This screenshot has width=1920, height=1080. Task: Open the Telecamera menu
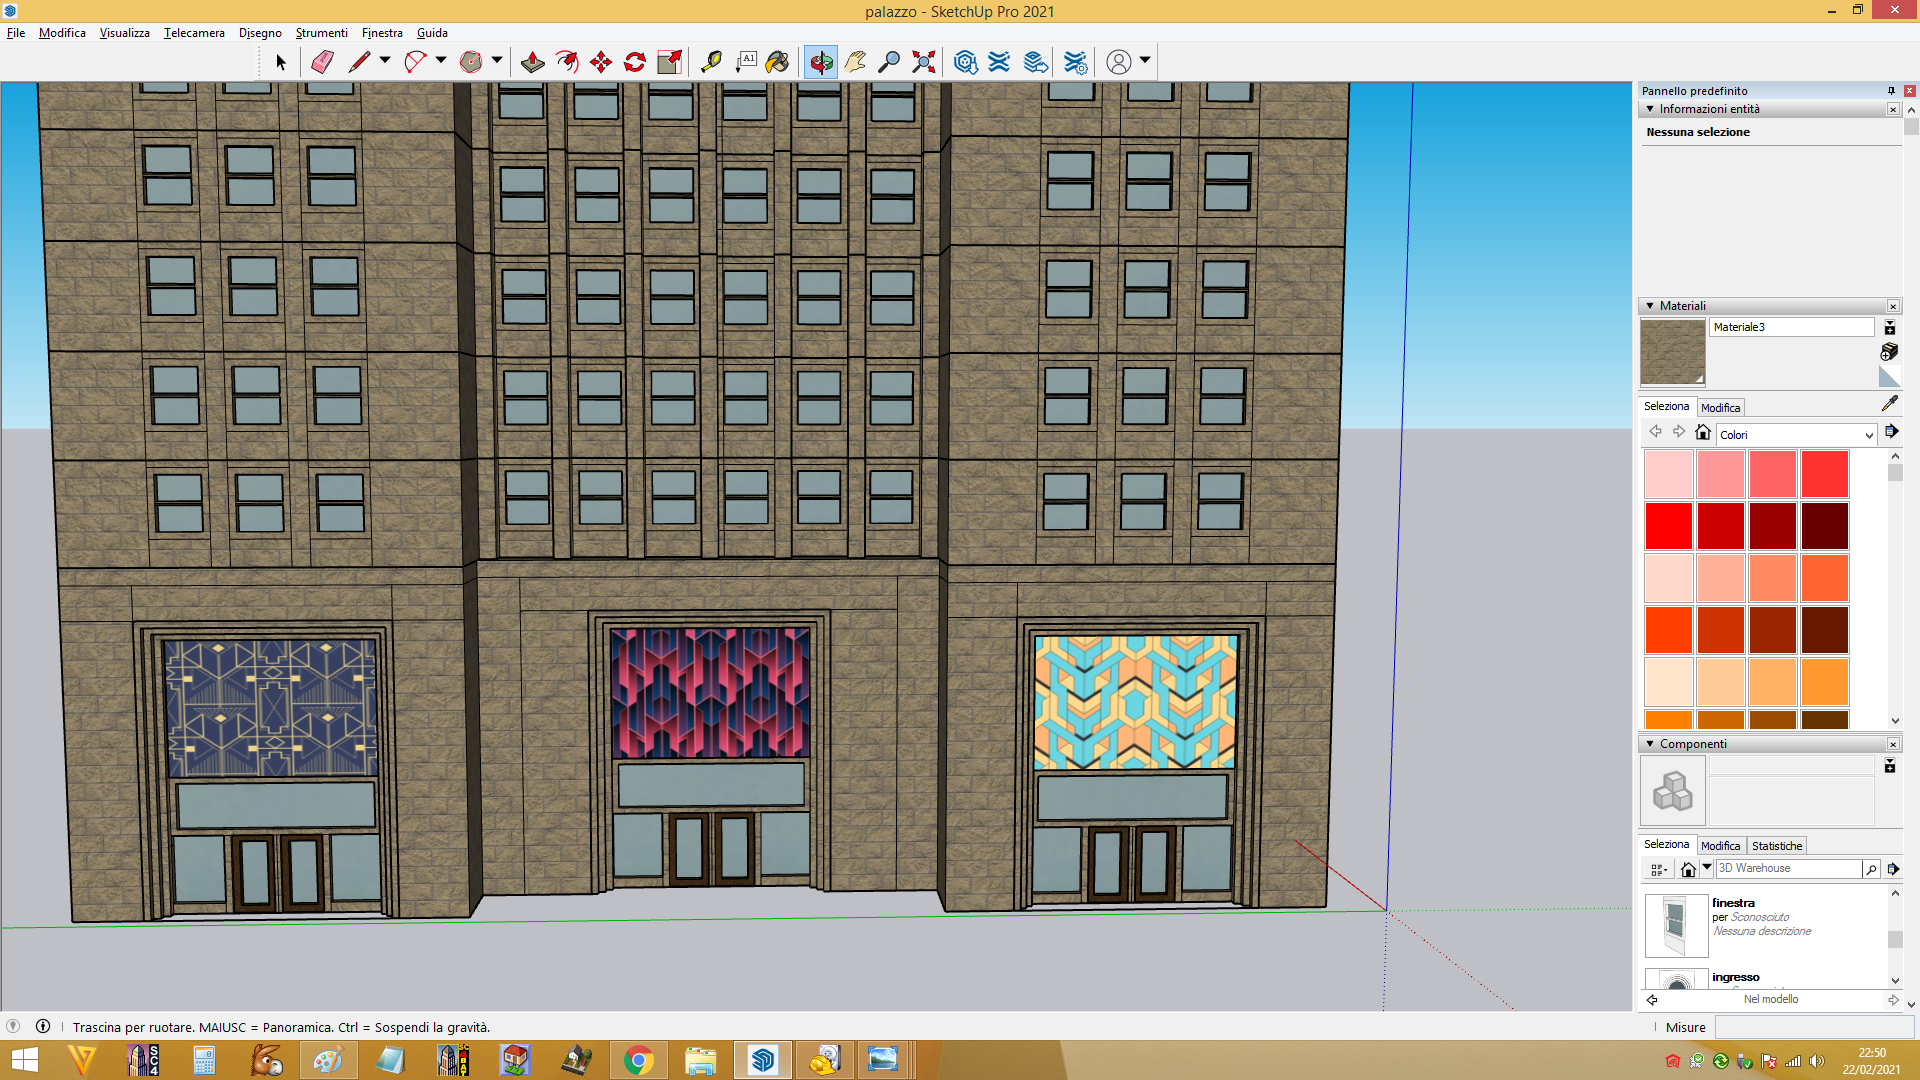pos(194,33)
